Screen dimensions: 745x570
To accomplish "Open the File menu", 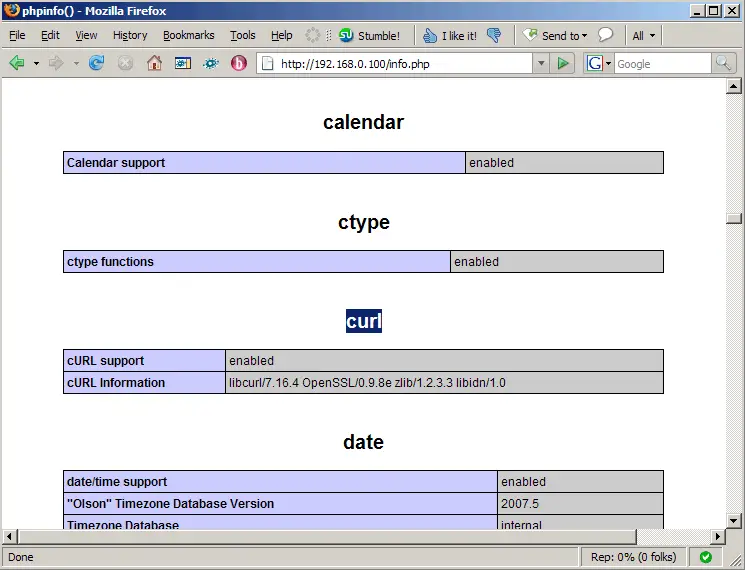I will 17,35.
